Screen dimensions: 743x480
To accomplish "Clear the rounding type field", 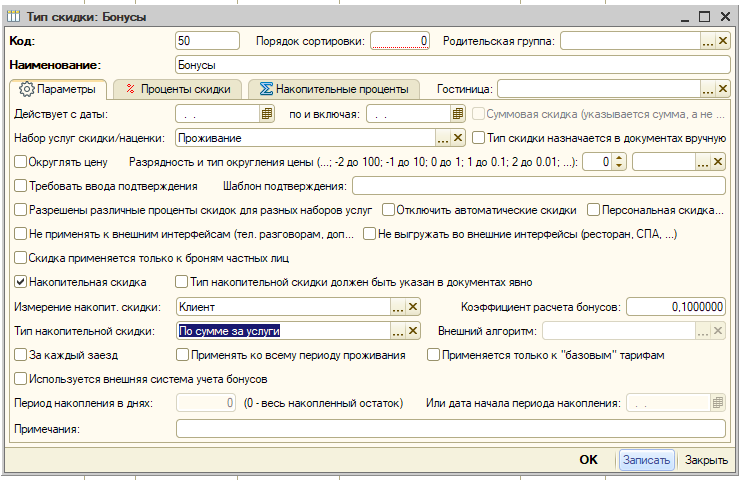I will 718,162.
